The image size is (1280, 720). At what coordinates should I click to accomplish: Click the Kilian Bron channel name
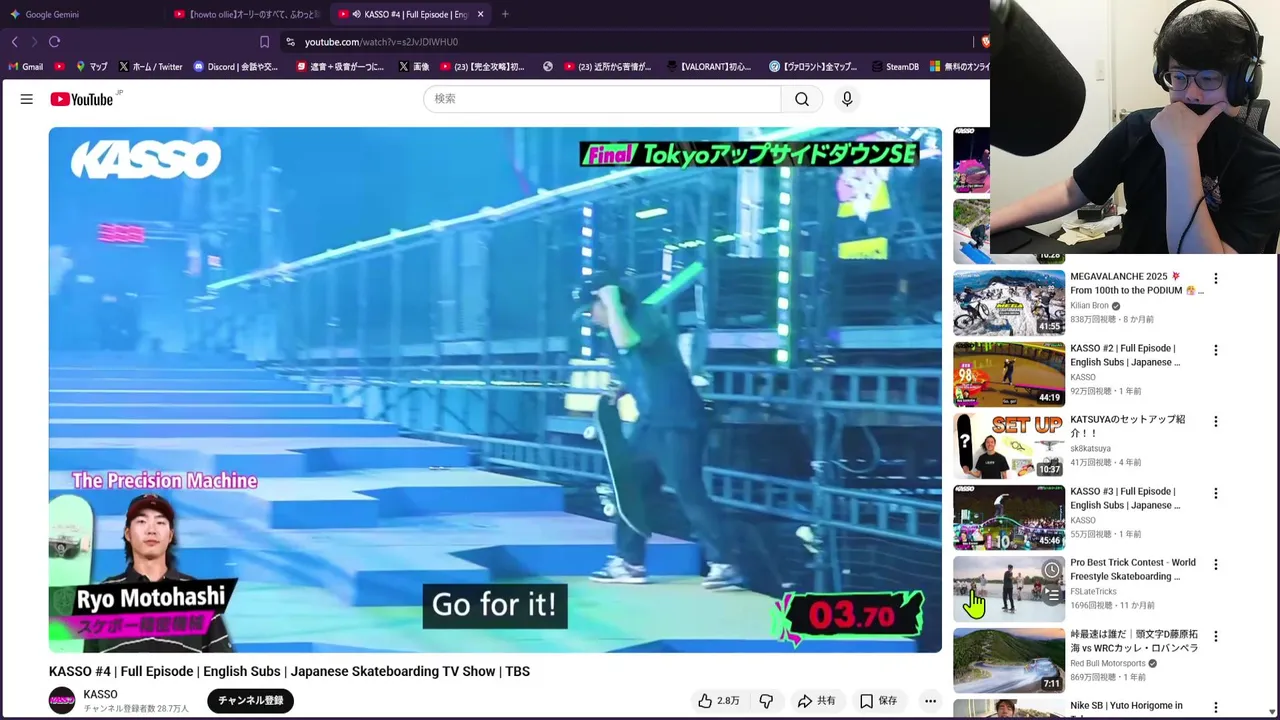pos(1089,306)
